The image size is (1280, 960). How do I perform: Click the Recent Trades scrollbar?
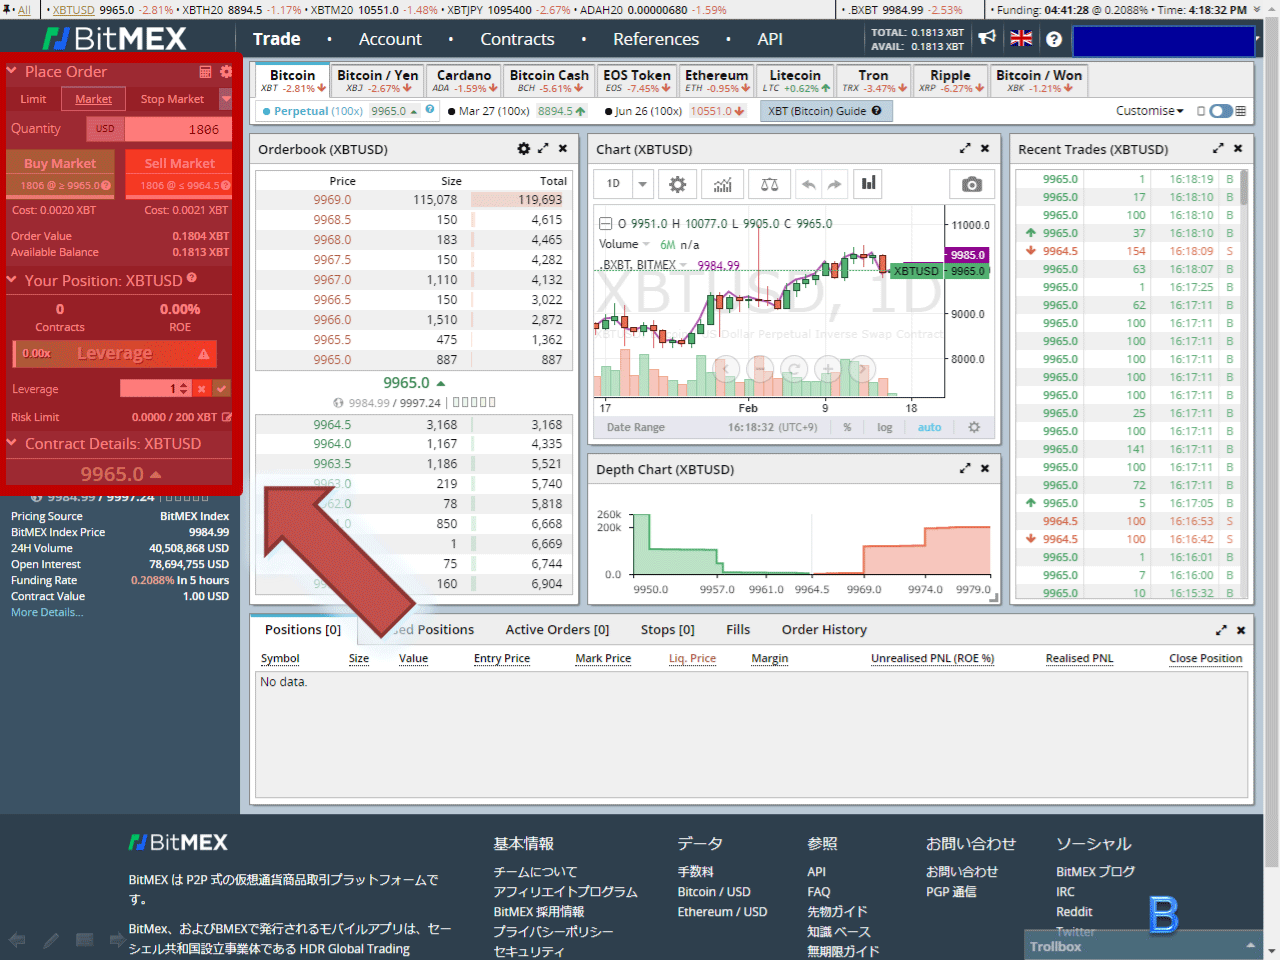(x=1244, y=187)
